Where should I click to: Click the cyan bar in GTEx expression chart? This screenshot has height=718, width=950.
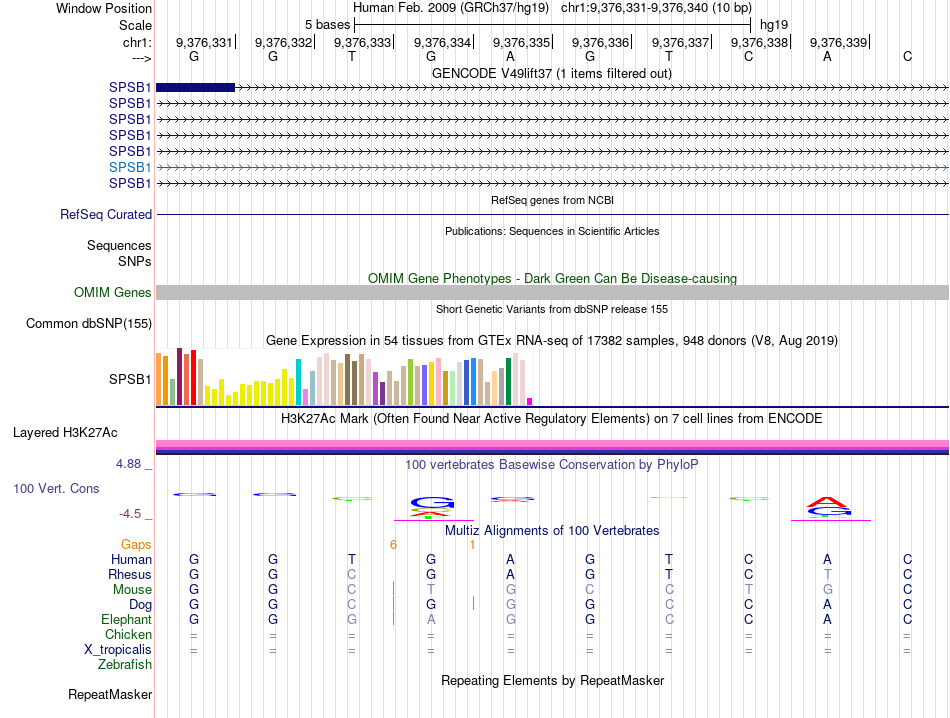coord(298,382)
